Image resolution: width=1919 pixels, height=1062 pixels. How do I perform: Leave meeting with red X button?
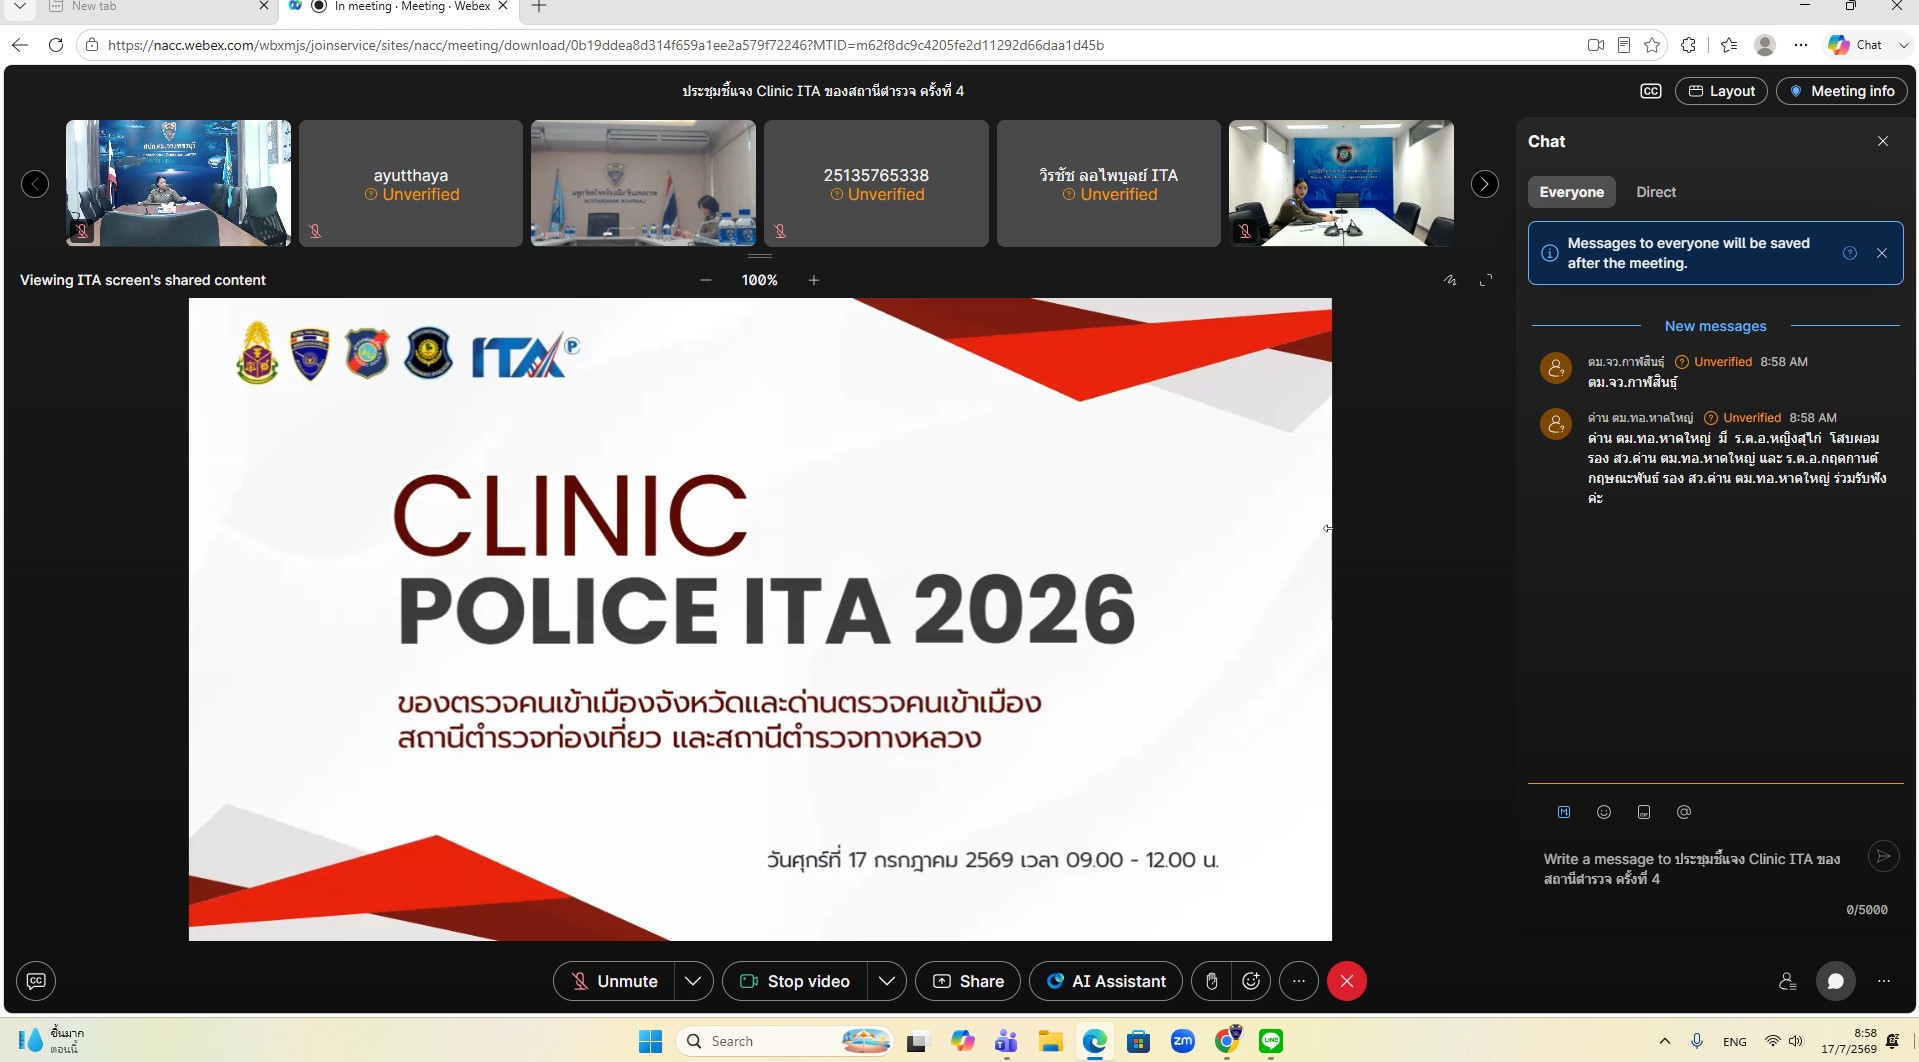click(1347, 981)
